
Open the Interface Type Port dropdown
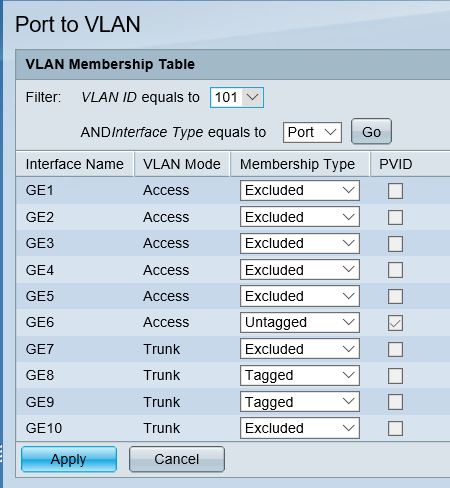pos(312,132)
